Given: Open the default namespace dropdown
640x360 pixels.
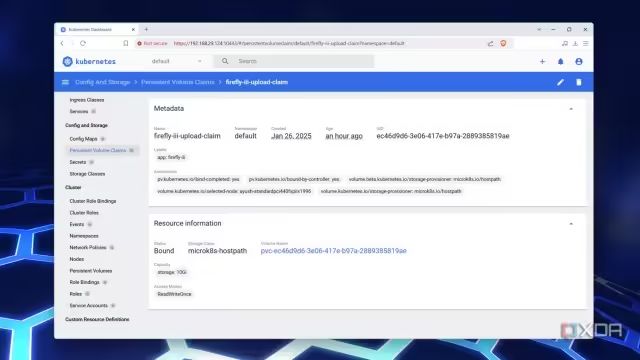Looking at the screenshot, I should tap(176, 61).
